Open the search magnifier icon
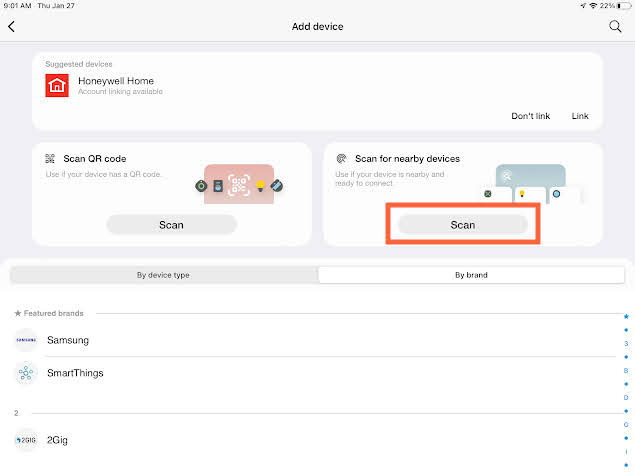 point(615,27)
